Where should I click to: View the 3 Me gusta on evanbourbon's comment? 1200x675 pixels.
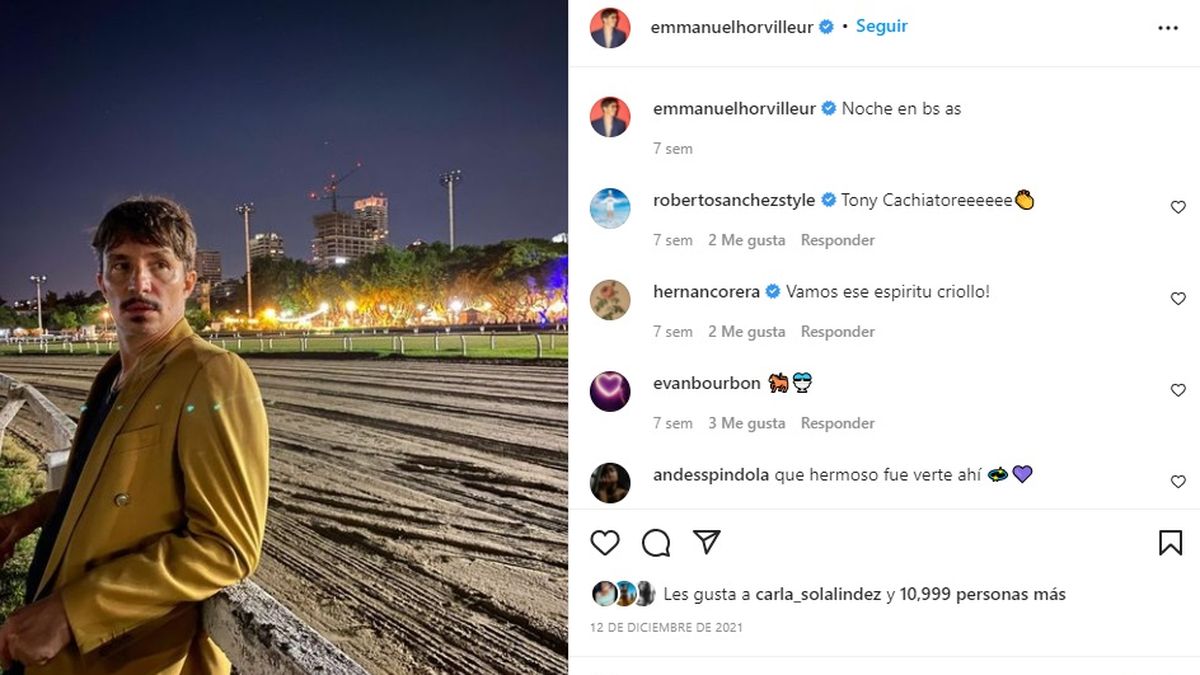747,423
